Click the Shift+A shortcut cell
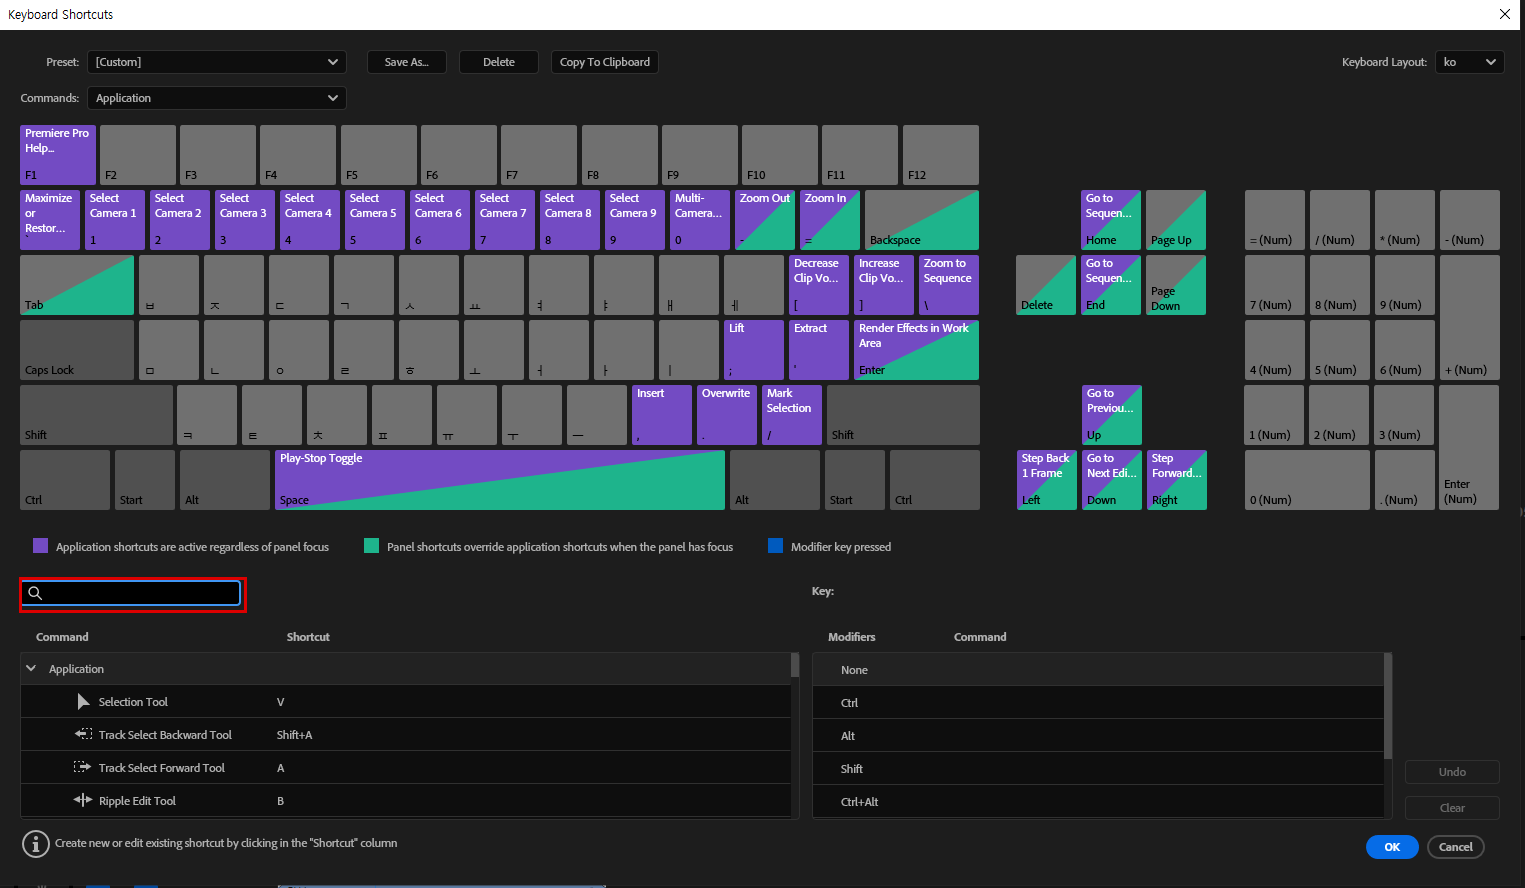 (294, 735)
